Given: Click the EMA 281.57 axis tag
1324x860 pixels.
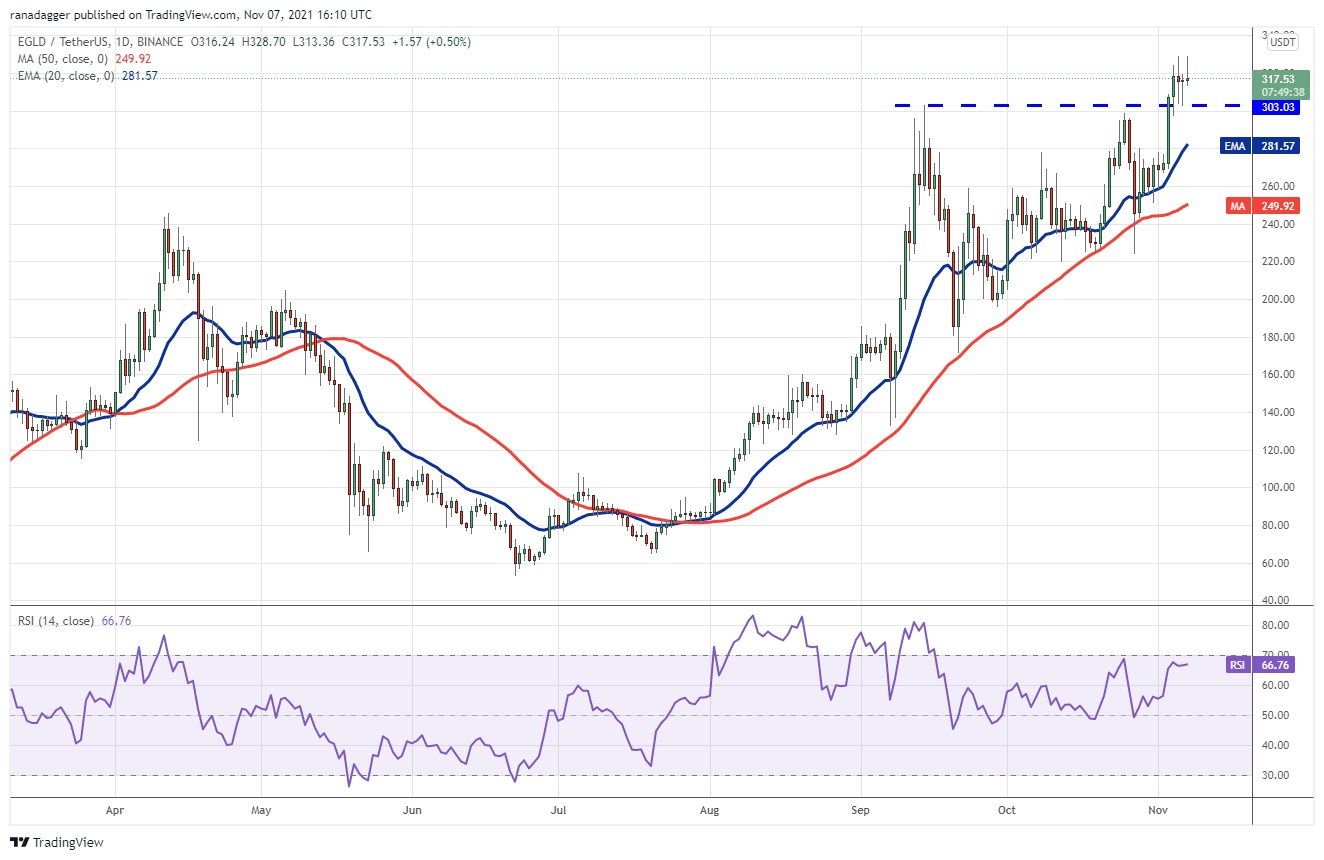Looking at the screenshot, I should point(1261,146).
